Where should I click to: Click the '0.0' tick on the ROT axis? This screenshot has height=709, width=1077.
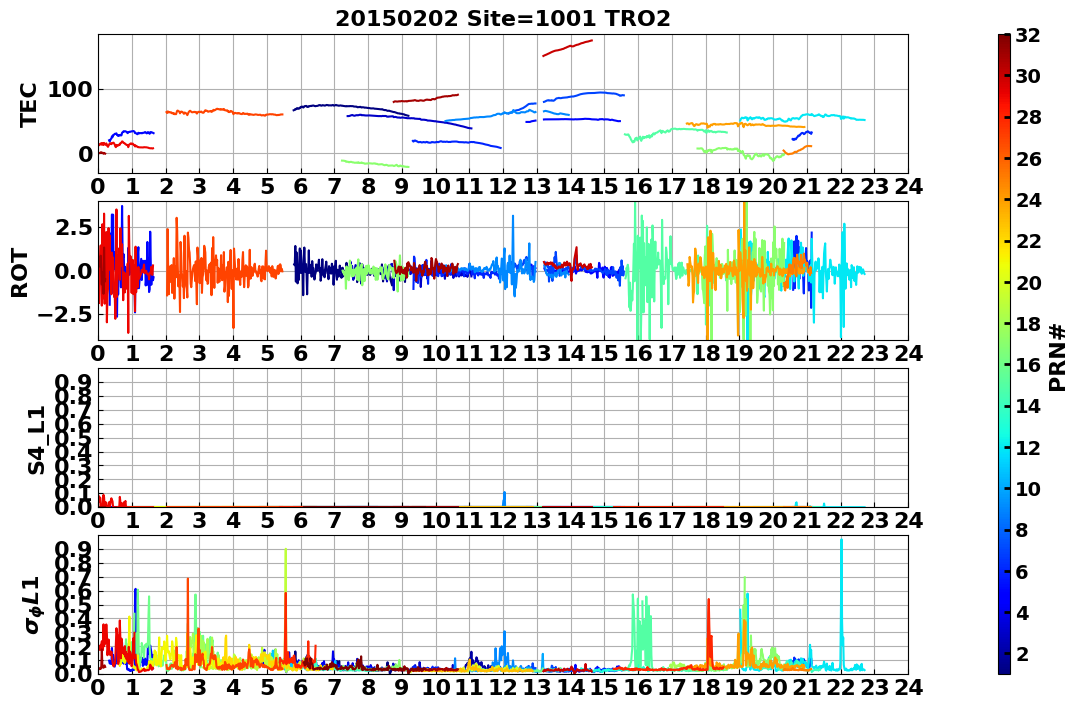coord(75,271)
